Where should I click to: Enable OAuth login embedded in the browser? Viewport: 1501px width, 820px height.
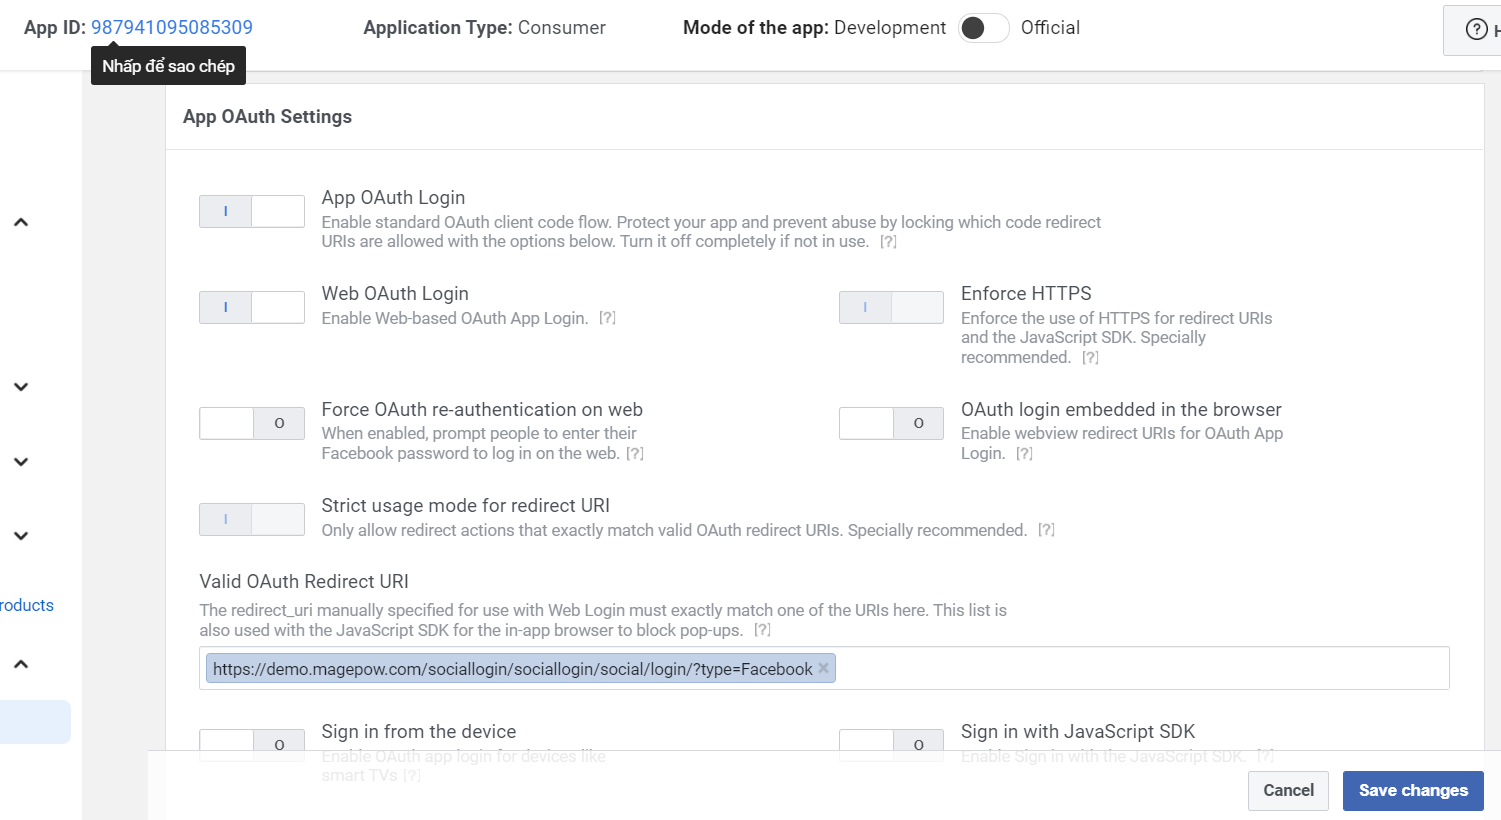click(x=891, y=423)
